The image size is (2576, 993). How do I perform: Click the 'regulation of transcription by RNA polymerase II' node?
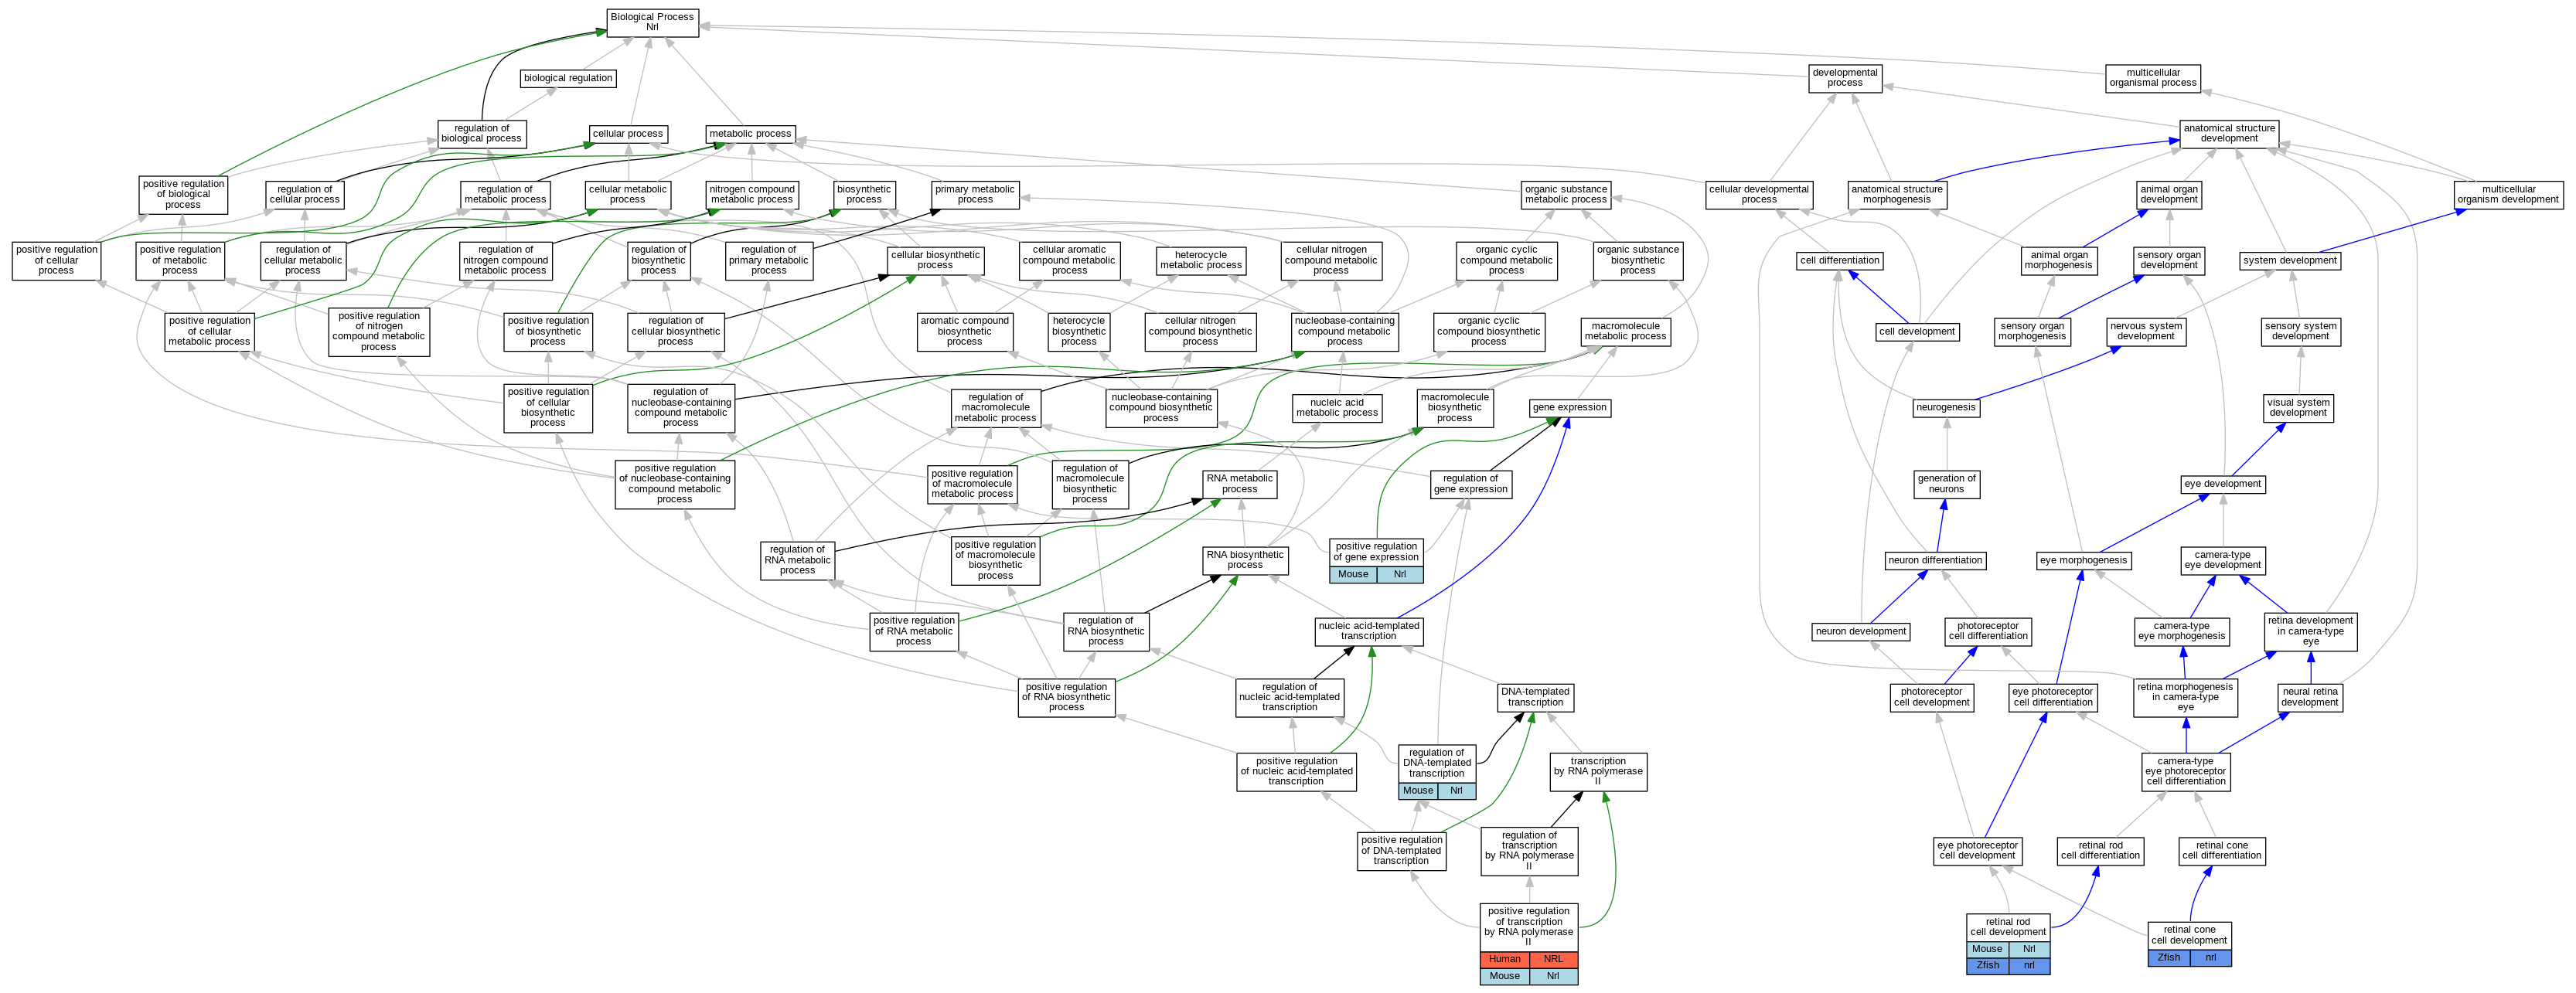pos(1529,851)
